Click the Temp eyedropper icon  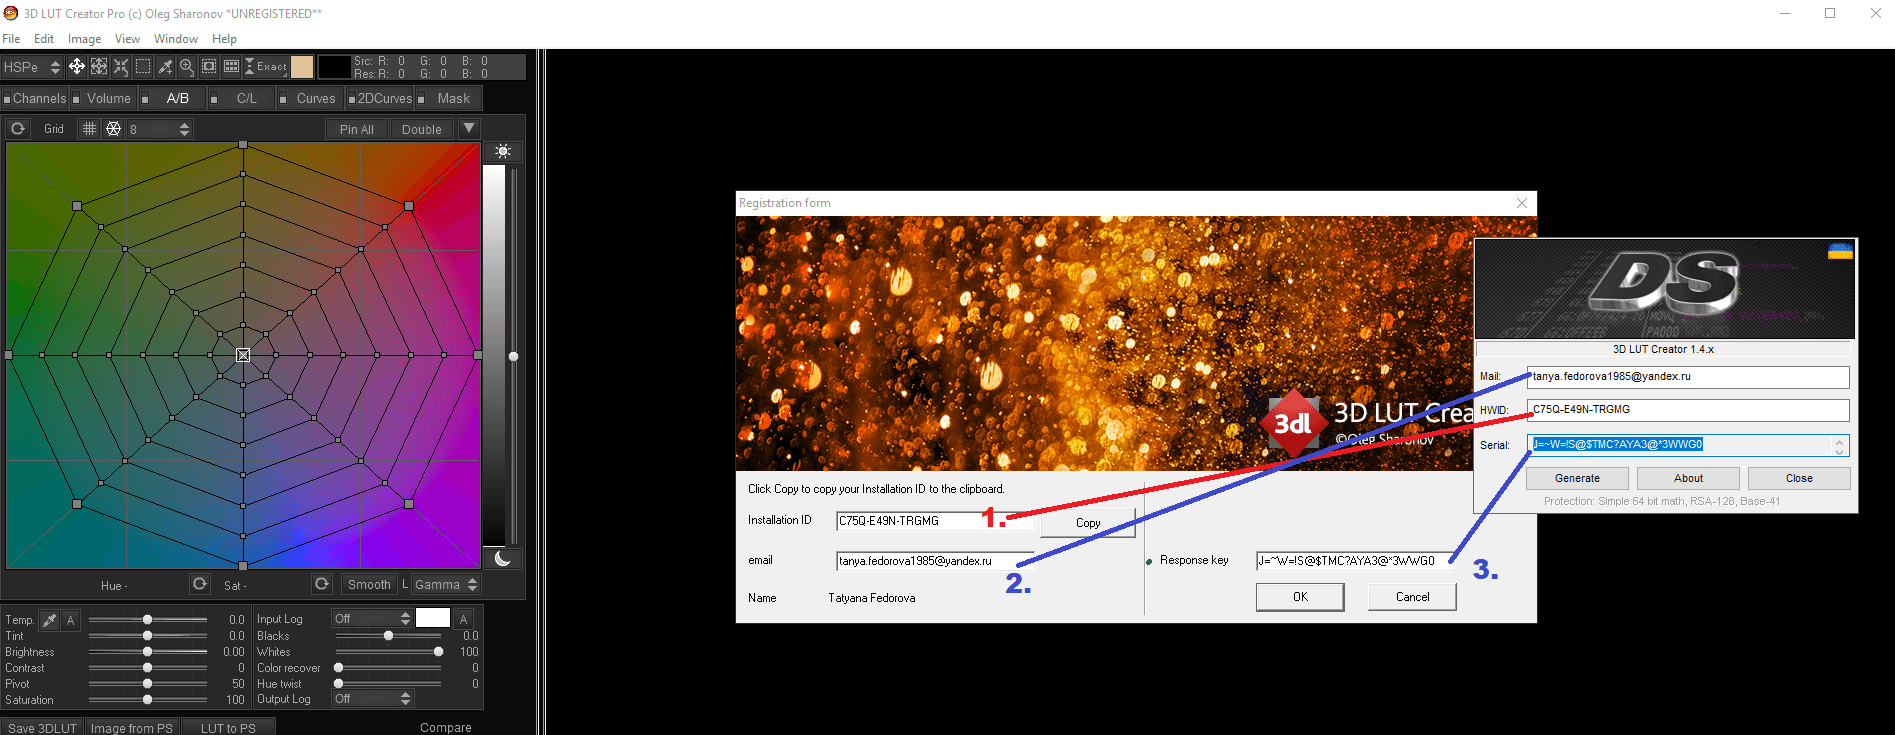coord(49,620)
